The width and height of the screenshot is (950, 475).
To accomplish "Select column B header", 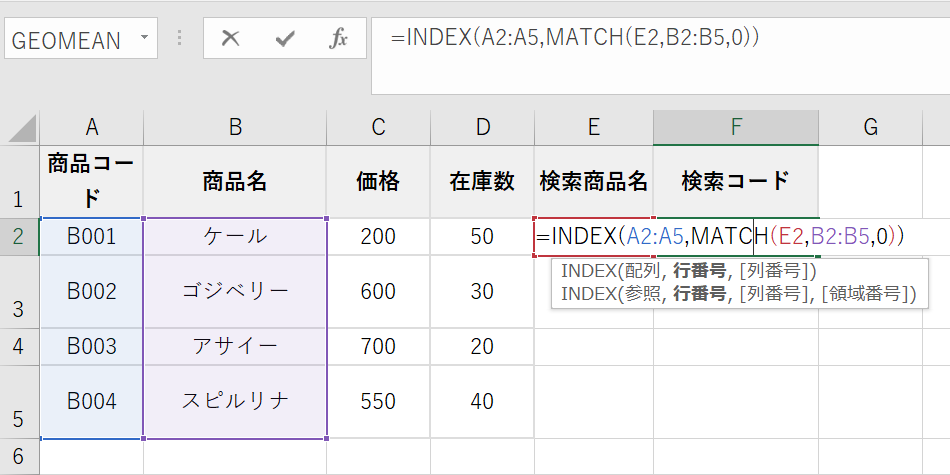I will pyautogui.click(x=235, y=127).
